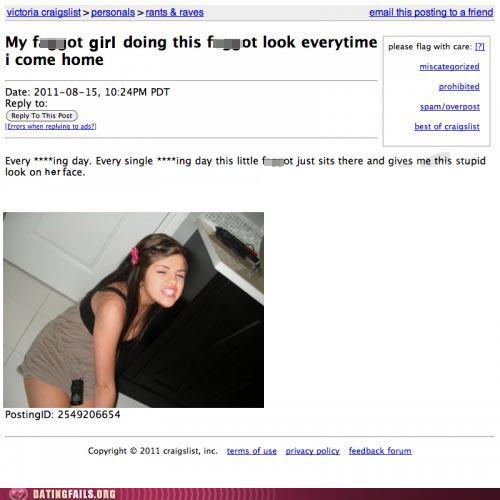Image resolution: width=500 pixels, height=500 pixels.
Task: Open the victoria craigslist breadcrumb link
Action: point(44,12)
